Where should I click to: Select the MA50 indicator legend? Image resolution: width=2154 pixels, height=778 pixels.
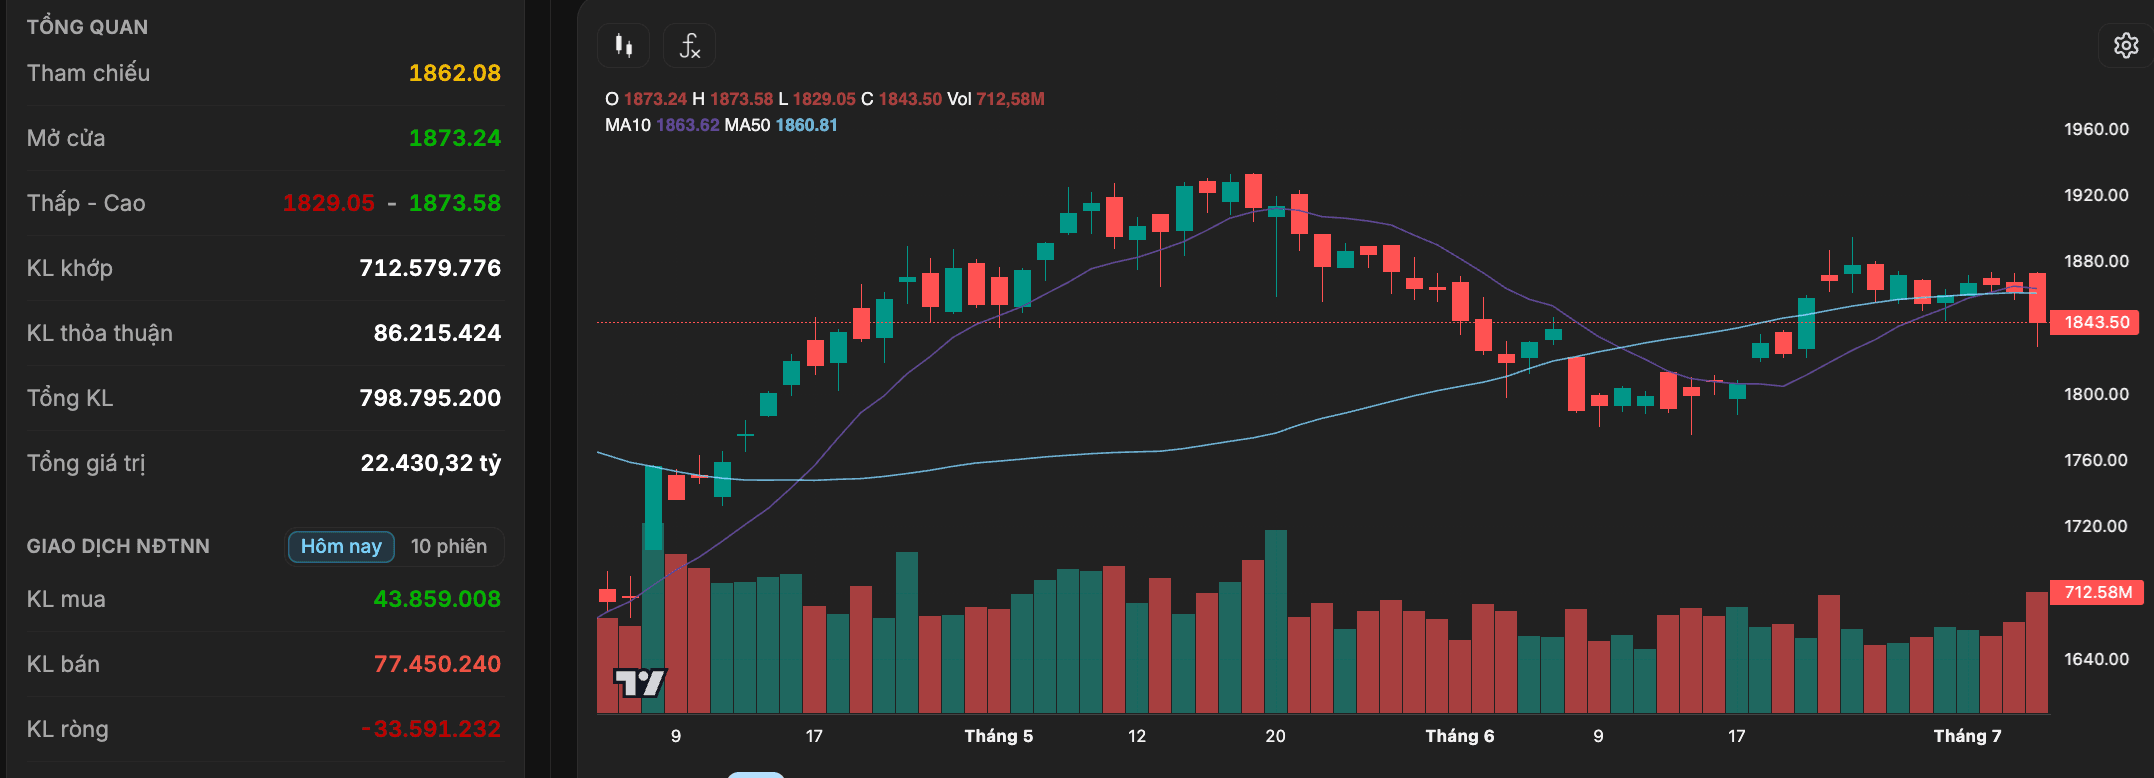point(781,125)
